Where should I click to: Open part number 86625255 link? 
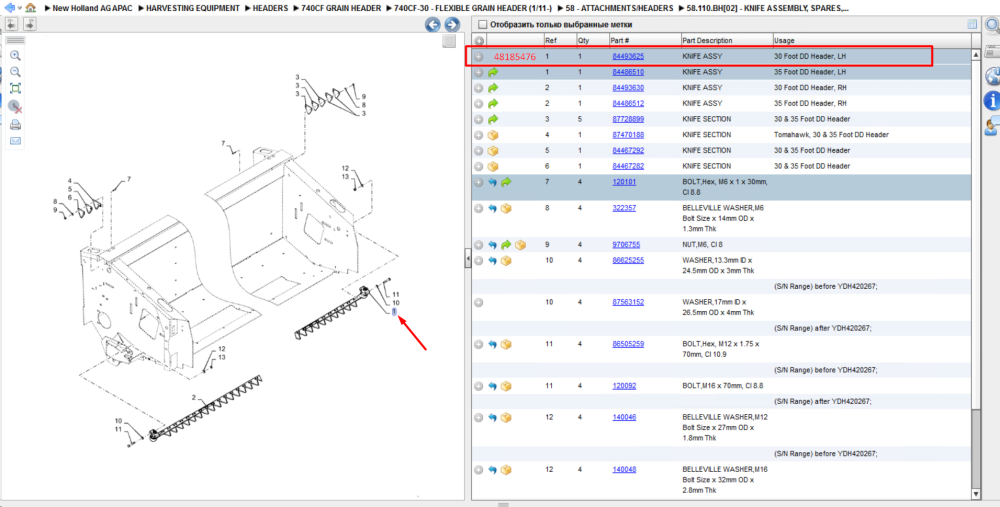click(628, 260)
